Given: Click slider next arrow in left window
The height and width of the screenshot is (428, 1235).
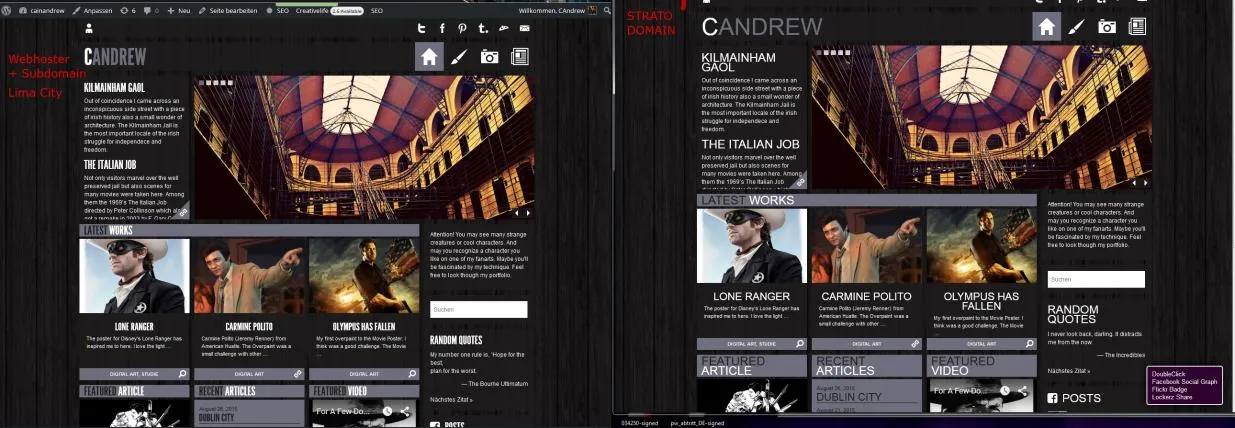Looking at the screenshot, I should click(x=528, y=212).
